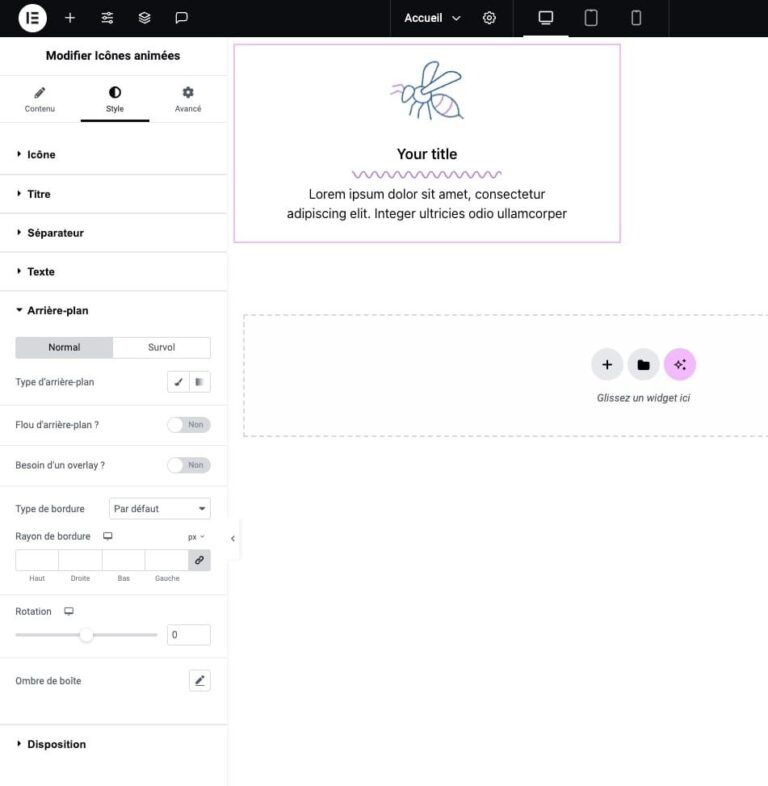Click 'Glissez un widget ici' text
The height and width of the screenshot is (786, 768).
(643, 398)
